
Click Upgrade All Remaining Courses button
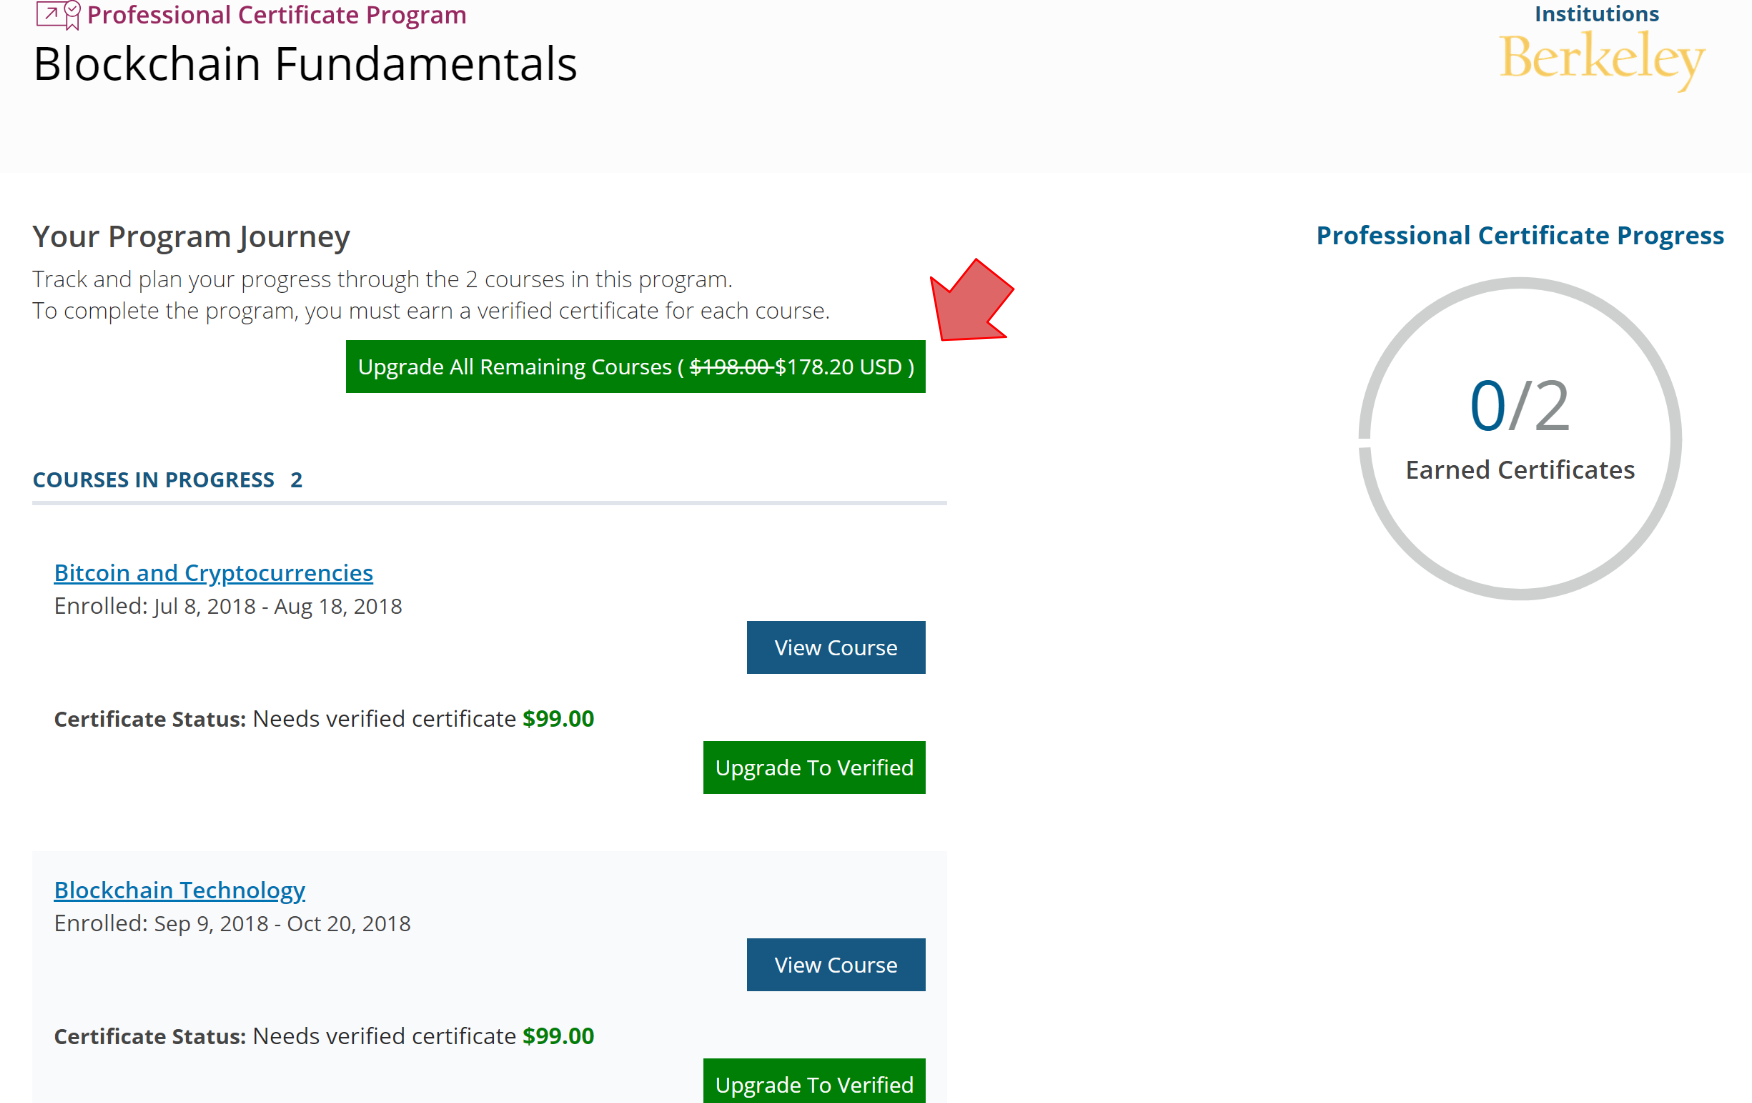(x=635, y=367)
